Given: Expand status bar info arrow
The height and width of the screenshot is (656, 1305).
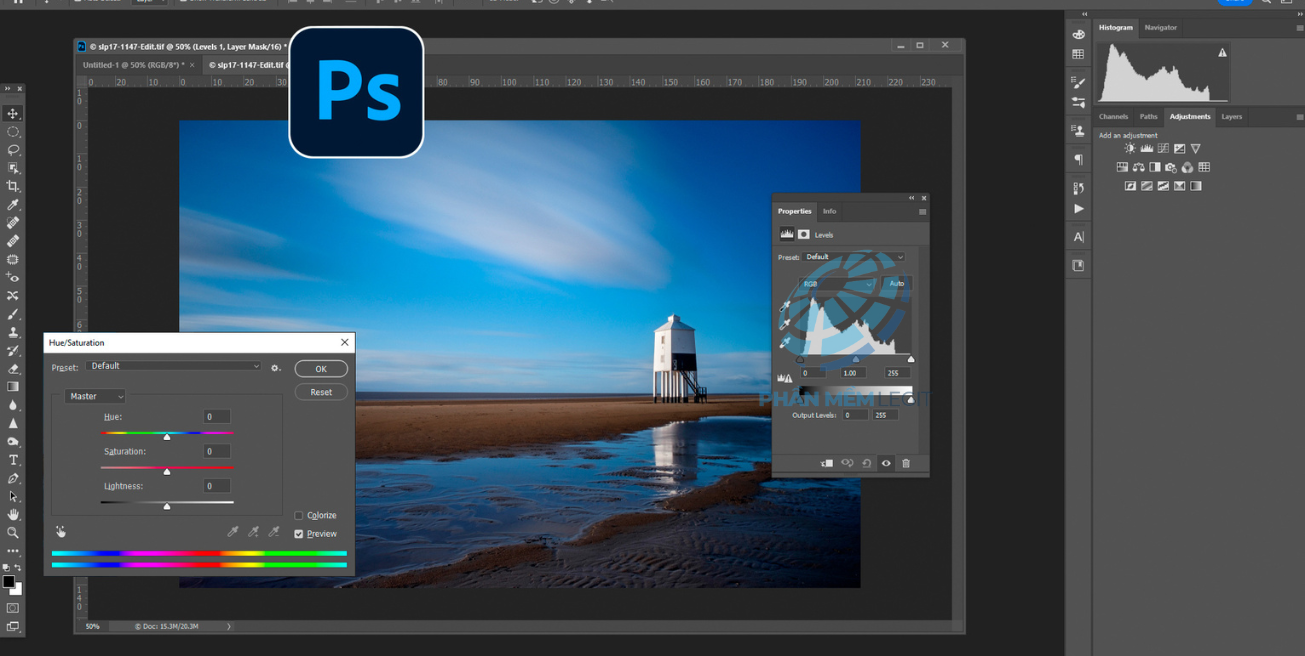Looking at the screenshot, I should (x=228, y=627).
